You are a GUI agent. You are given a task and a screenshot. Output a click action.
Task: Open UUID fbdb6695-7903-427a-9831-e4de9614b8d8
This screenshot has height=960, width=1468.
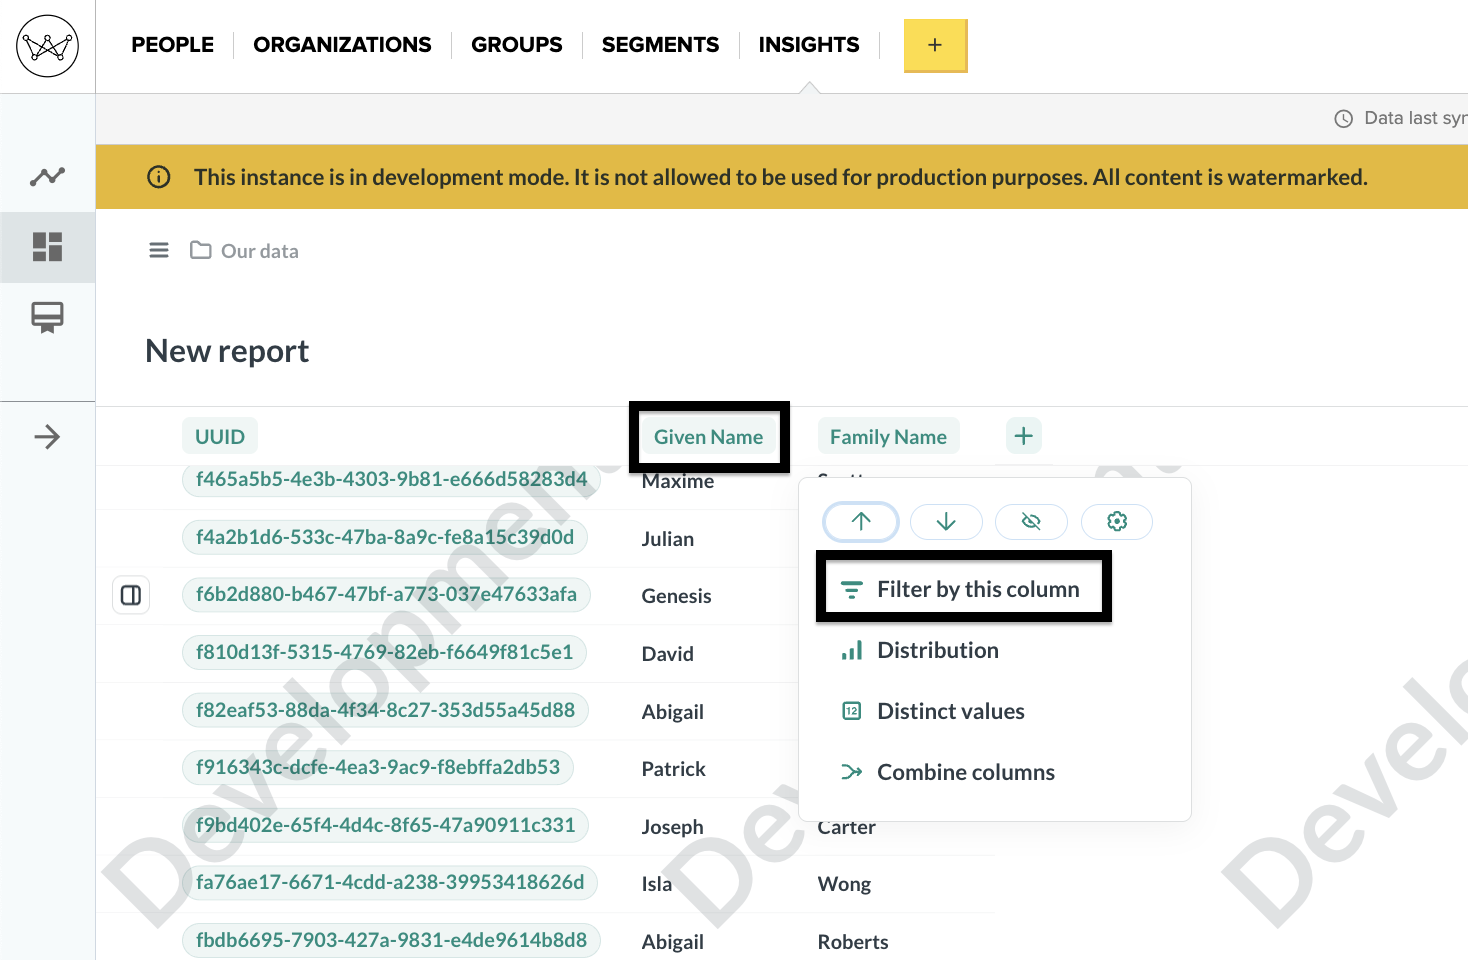click(x=391, y=940)
